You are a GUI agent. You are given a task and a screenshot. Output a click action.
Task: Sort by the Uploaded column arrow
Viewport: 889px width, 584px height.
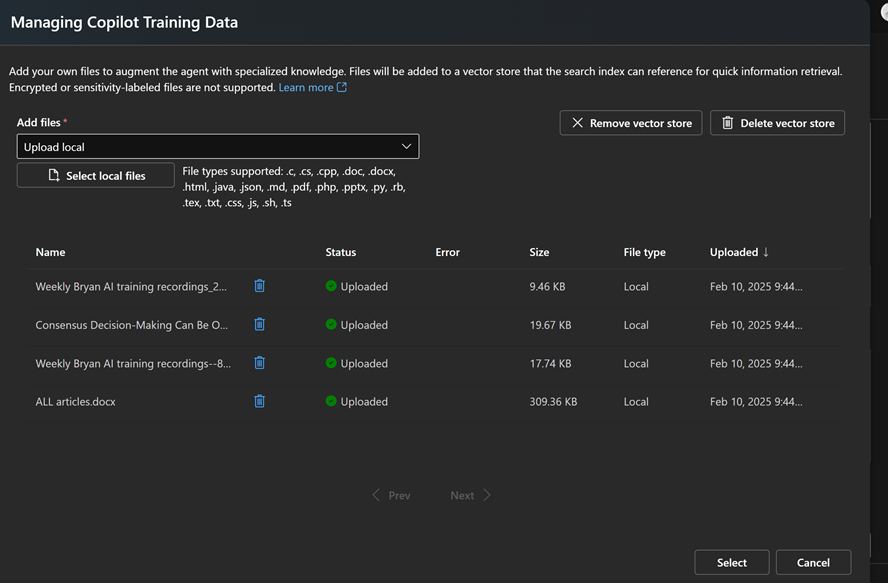(766, 252)
